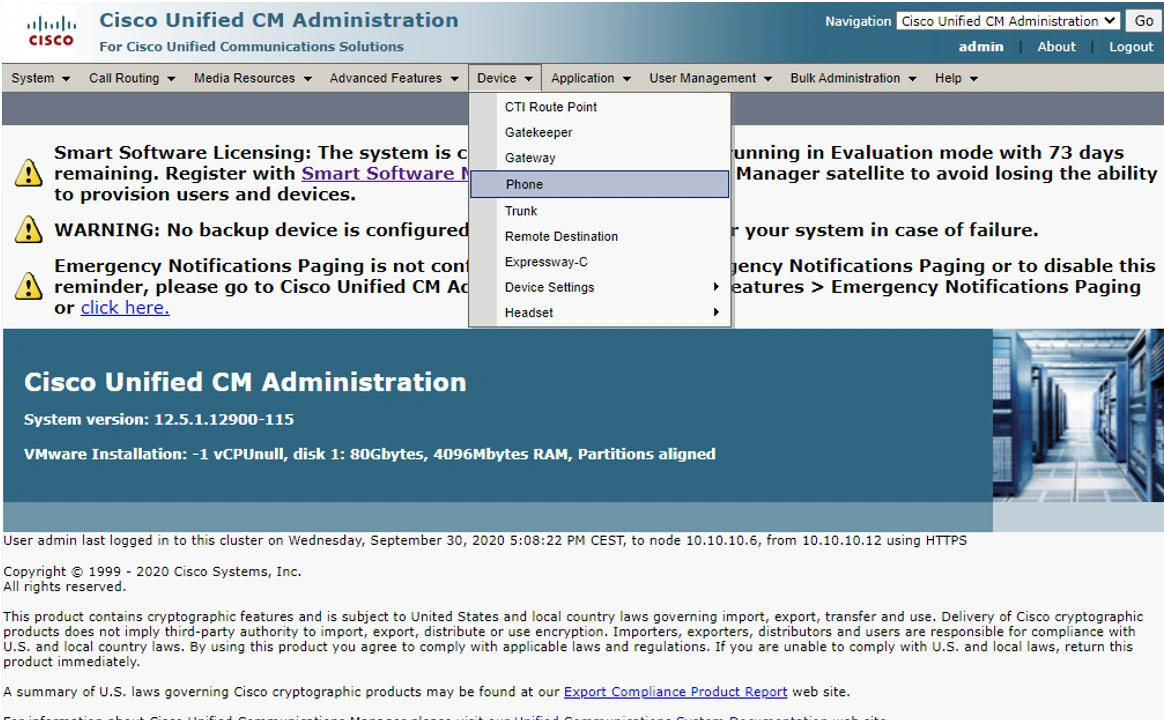Open the Navigation dropdown selector
Viewport: 1164px width, 720px height.
(x=1008, y=21)
